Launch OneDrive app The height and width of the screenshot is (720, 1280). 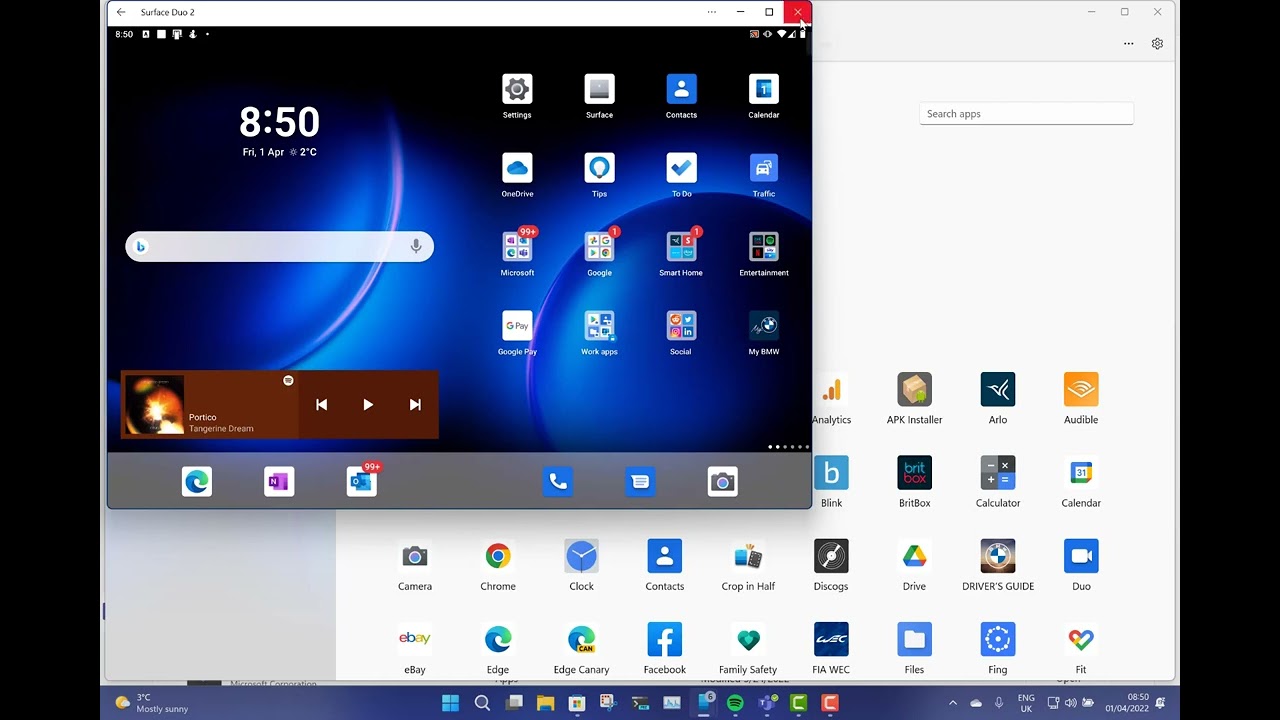click(x=517, y=168)
